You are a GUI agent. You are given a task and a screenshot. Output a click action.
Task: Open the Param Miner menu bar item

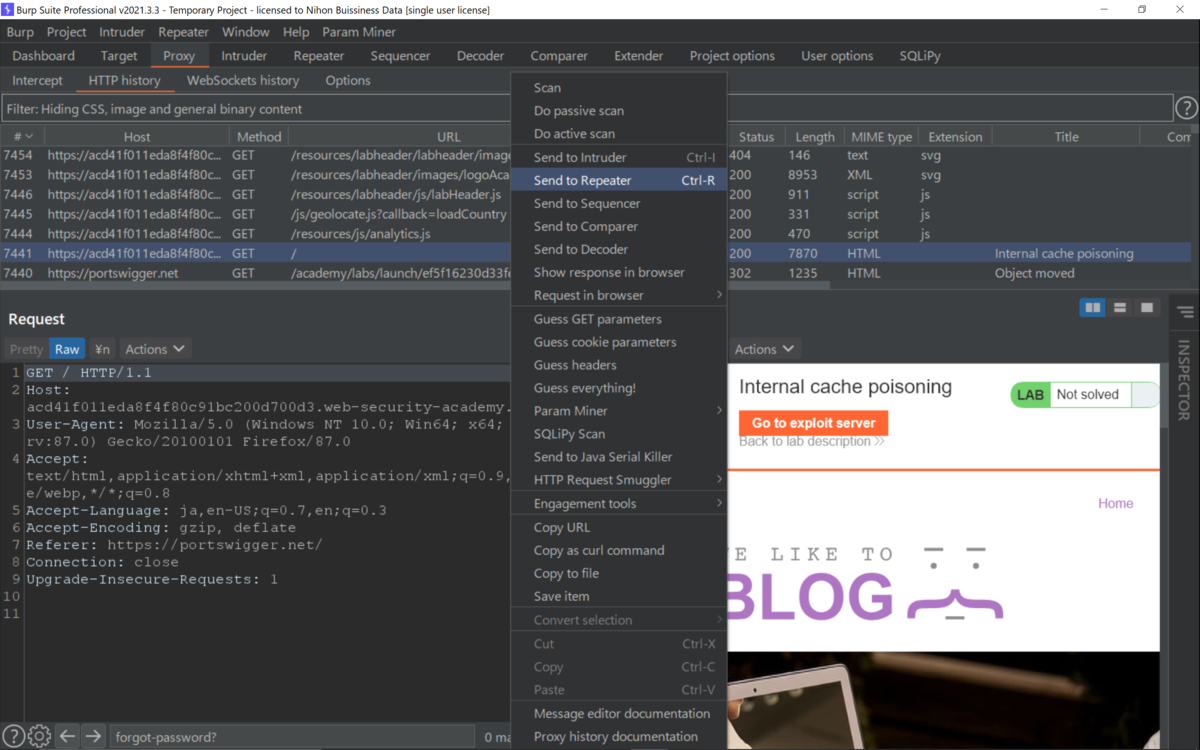coord(359,32)
